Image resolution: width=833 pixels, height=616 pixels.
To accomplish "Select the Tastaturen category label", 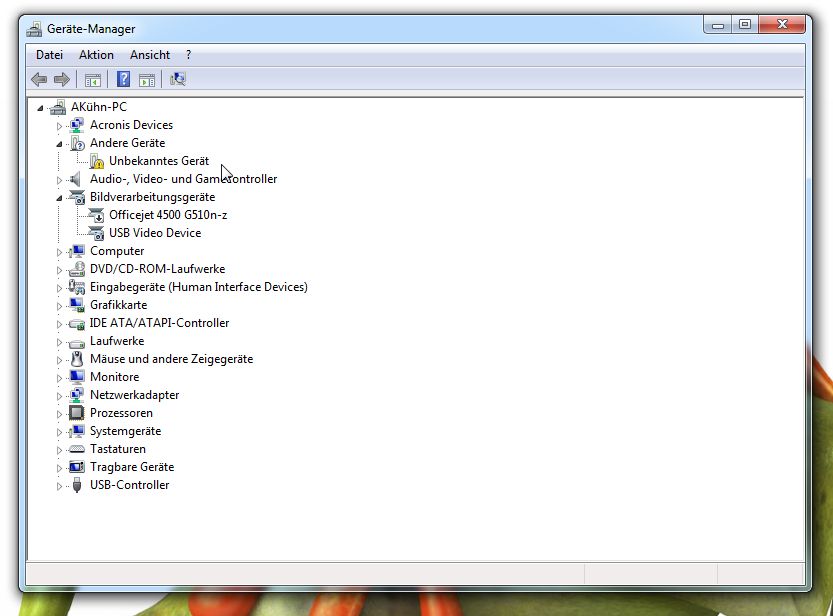I will click(x=118, y=449).
